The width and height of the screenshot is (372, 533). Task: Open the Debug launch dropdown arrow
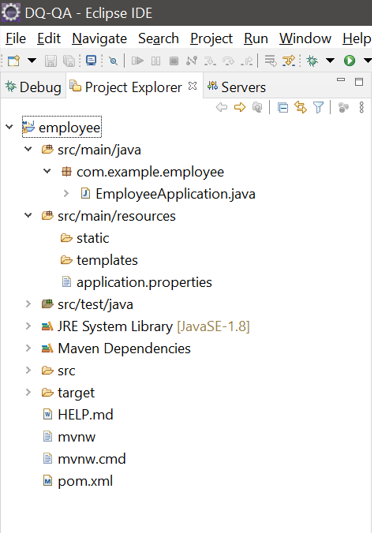(x=330, y=61)
